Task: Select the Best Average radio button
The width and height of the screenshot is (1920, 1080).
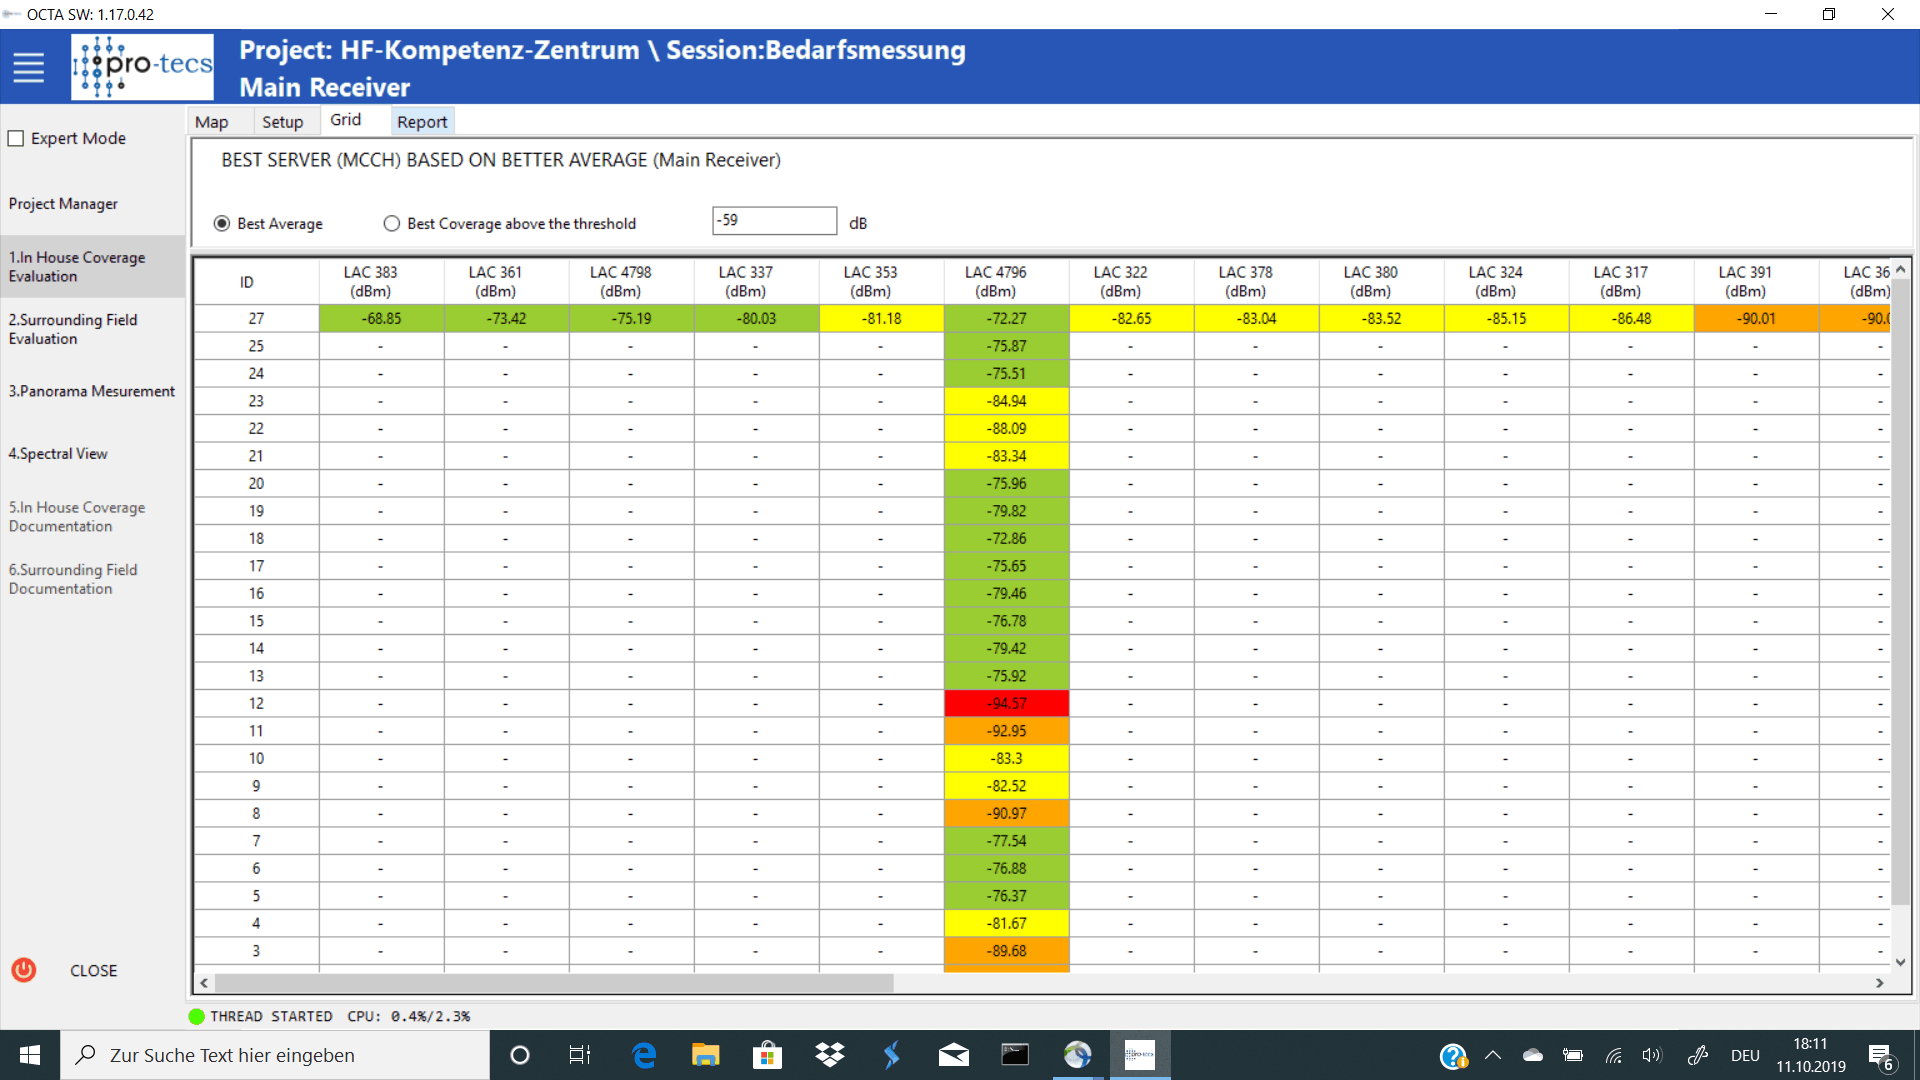Action: [222, 223]
